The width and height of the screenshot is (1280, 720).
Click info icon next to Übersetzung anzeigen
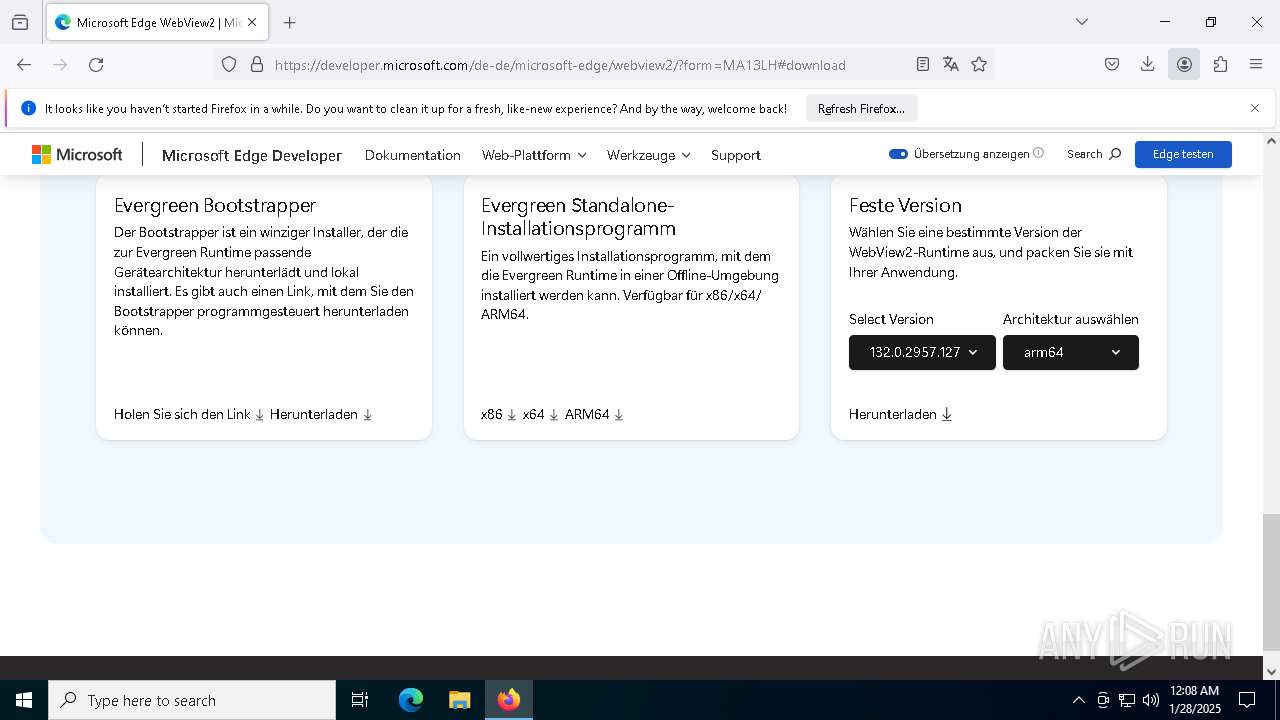pos(1038,153)
